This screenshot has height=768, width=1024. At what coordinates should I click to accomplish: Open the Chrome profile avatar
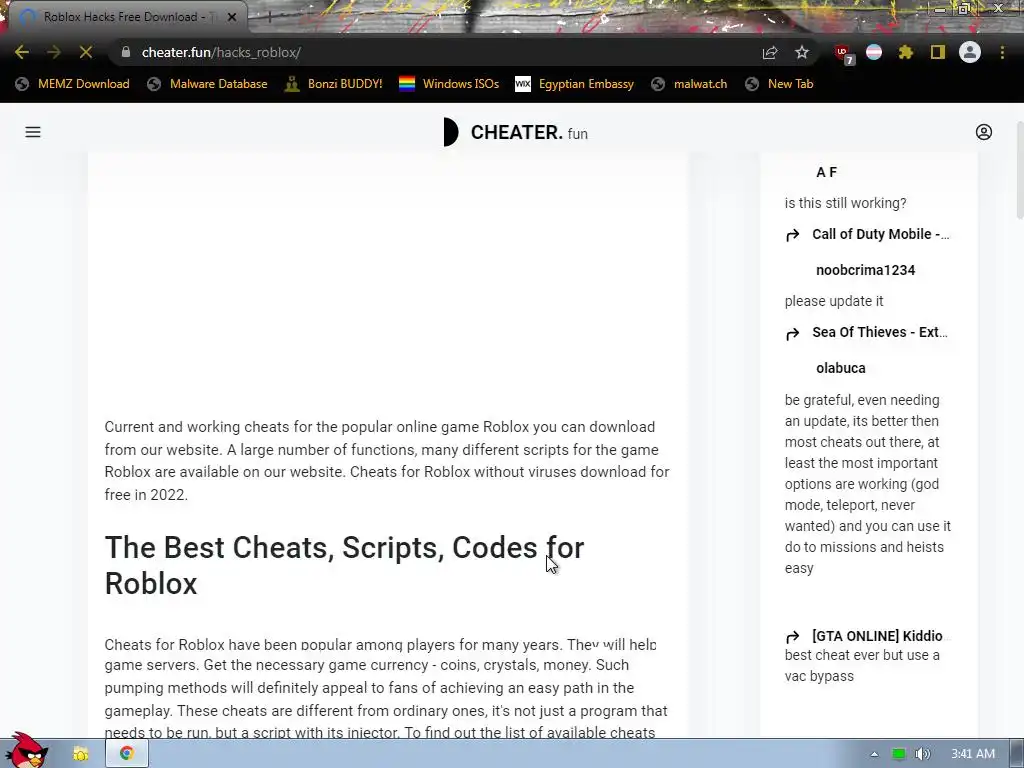[x=970, y=52]
